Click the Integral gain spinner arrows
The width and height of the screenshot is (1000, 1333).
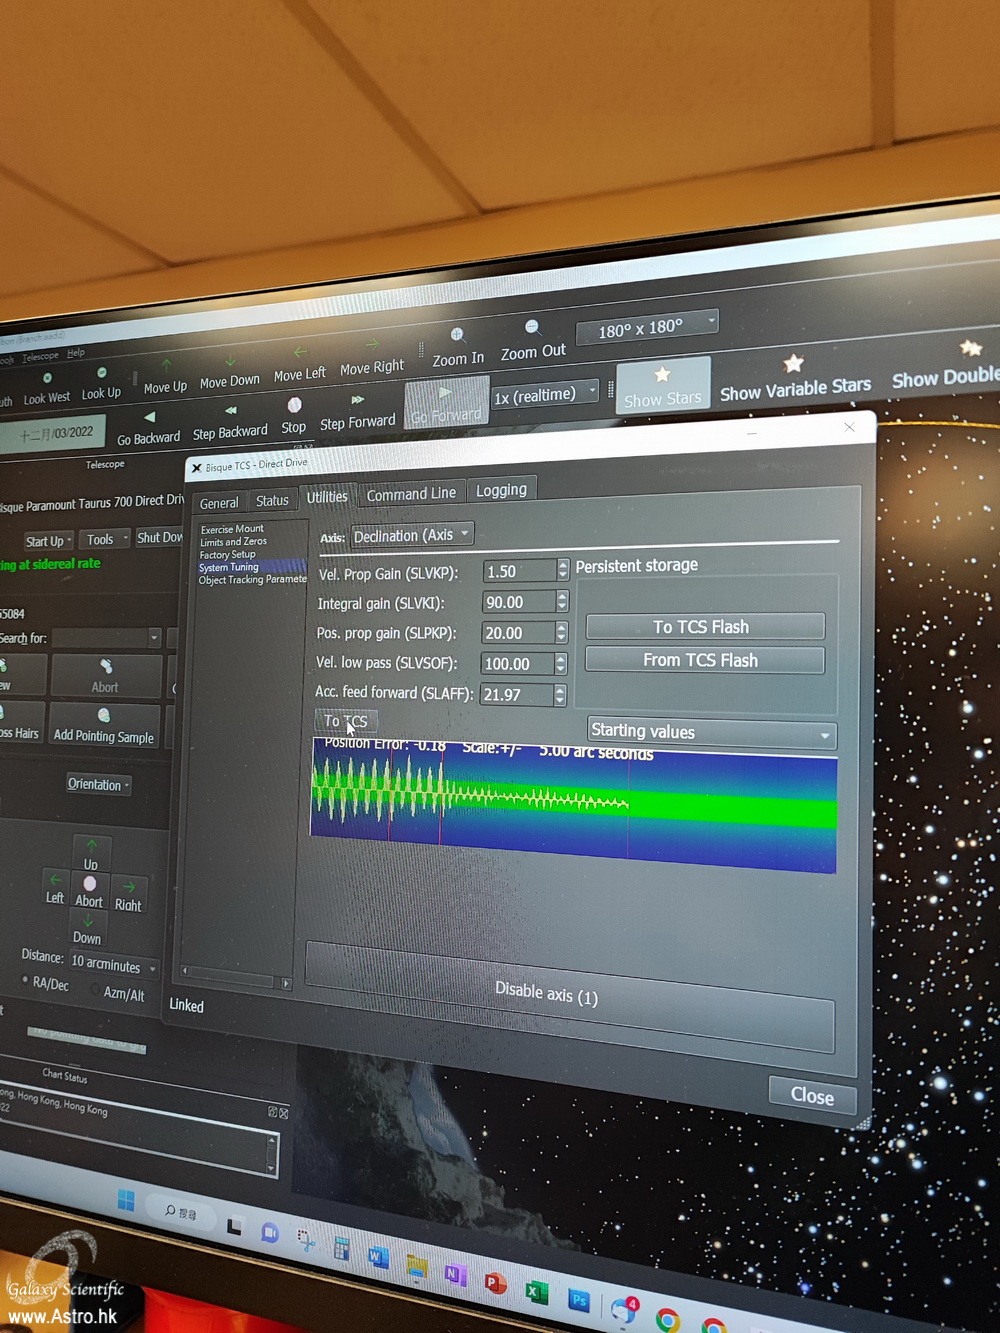[562, 603]
